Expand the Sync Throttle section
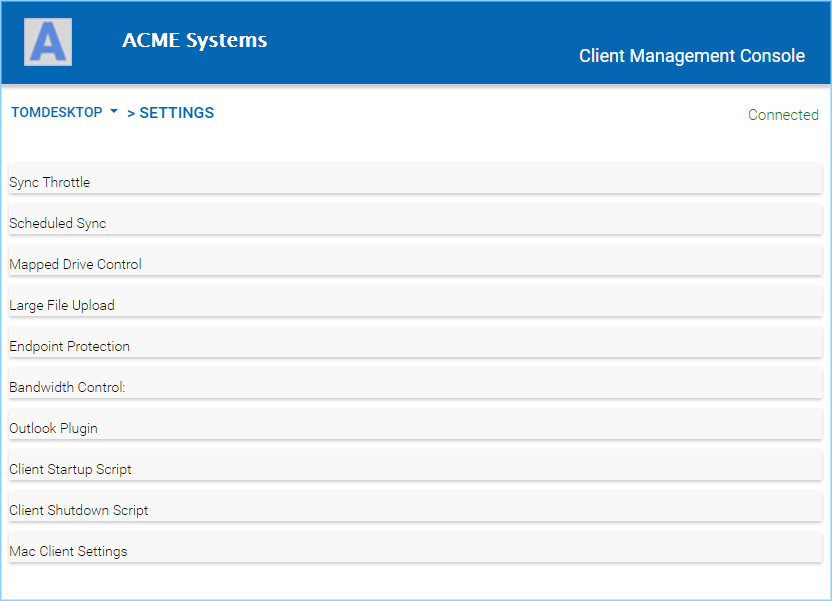This screenshot has width=832, height=601. pyautogui.click(x=415, y=178)
